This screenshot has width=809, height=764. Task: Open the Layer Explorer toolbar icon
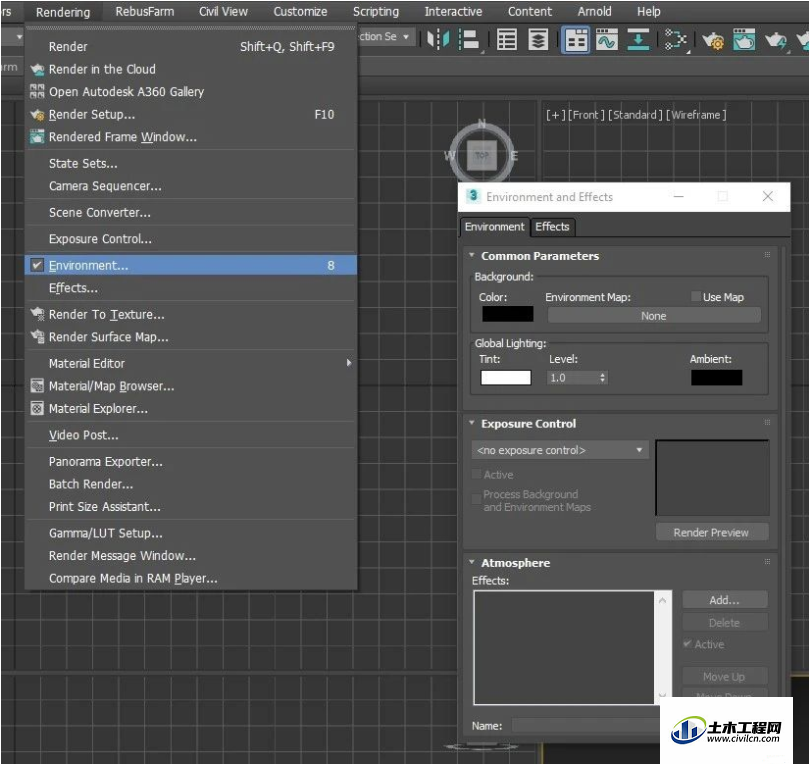tap(538, 39)
